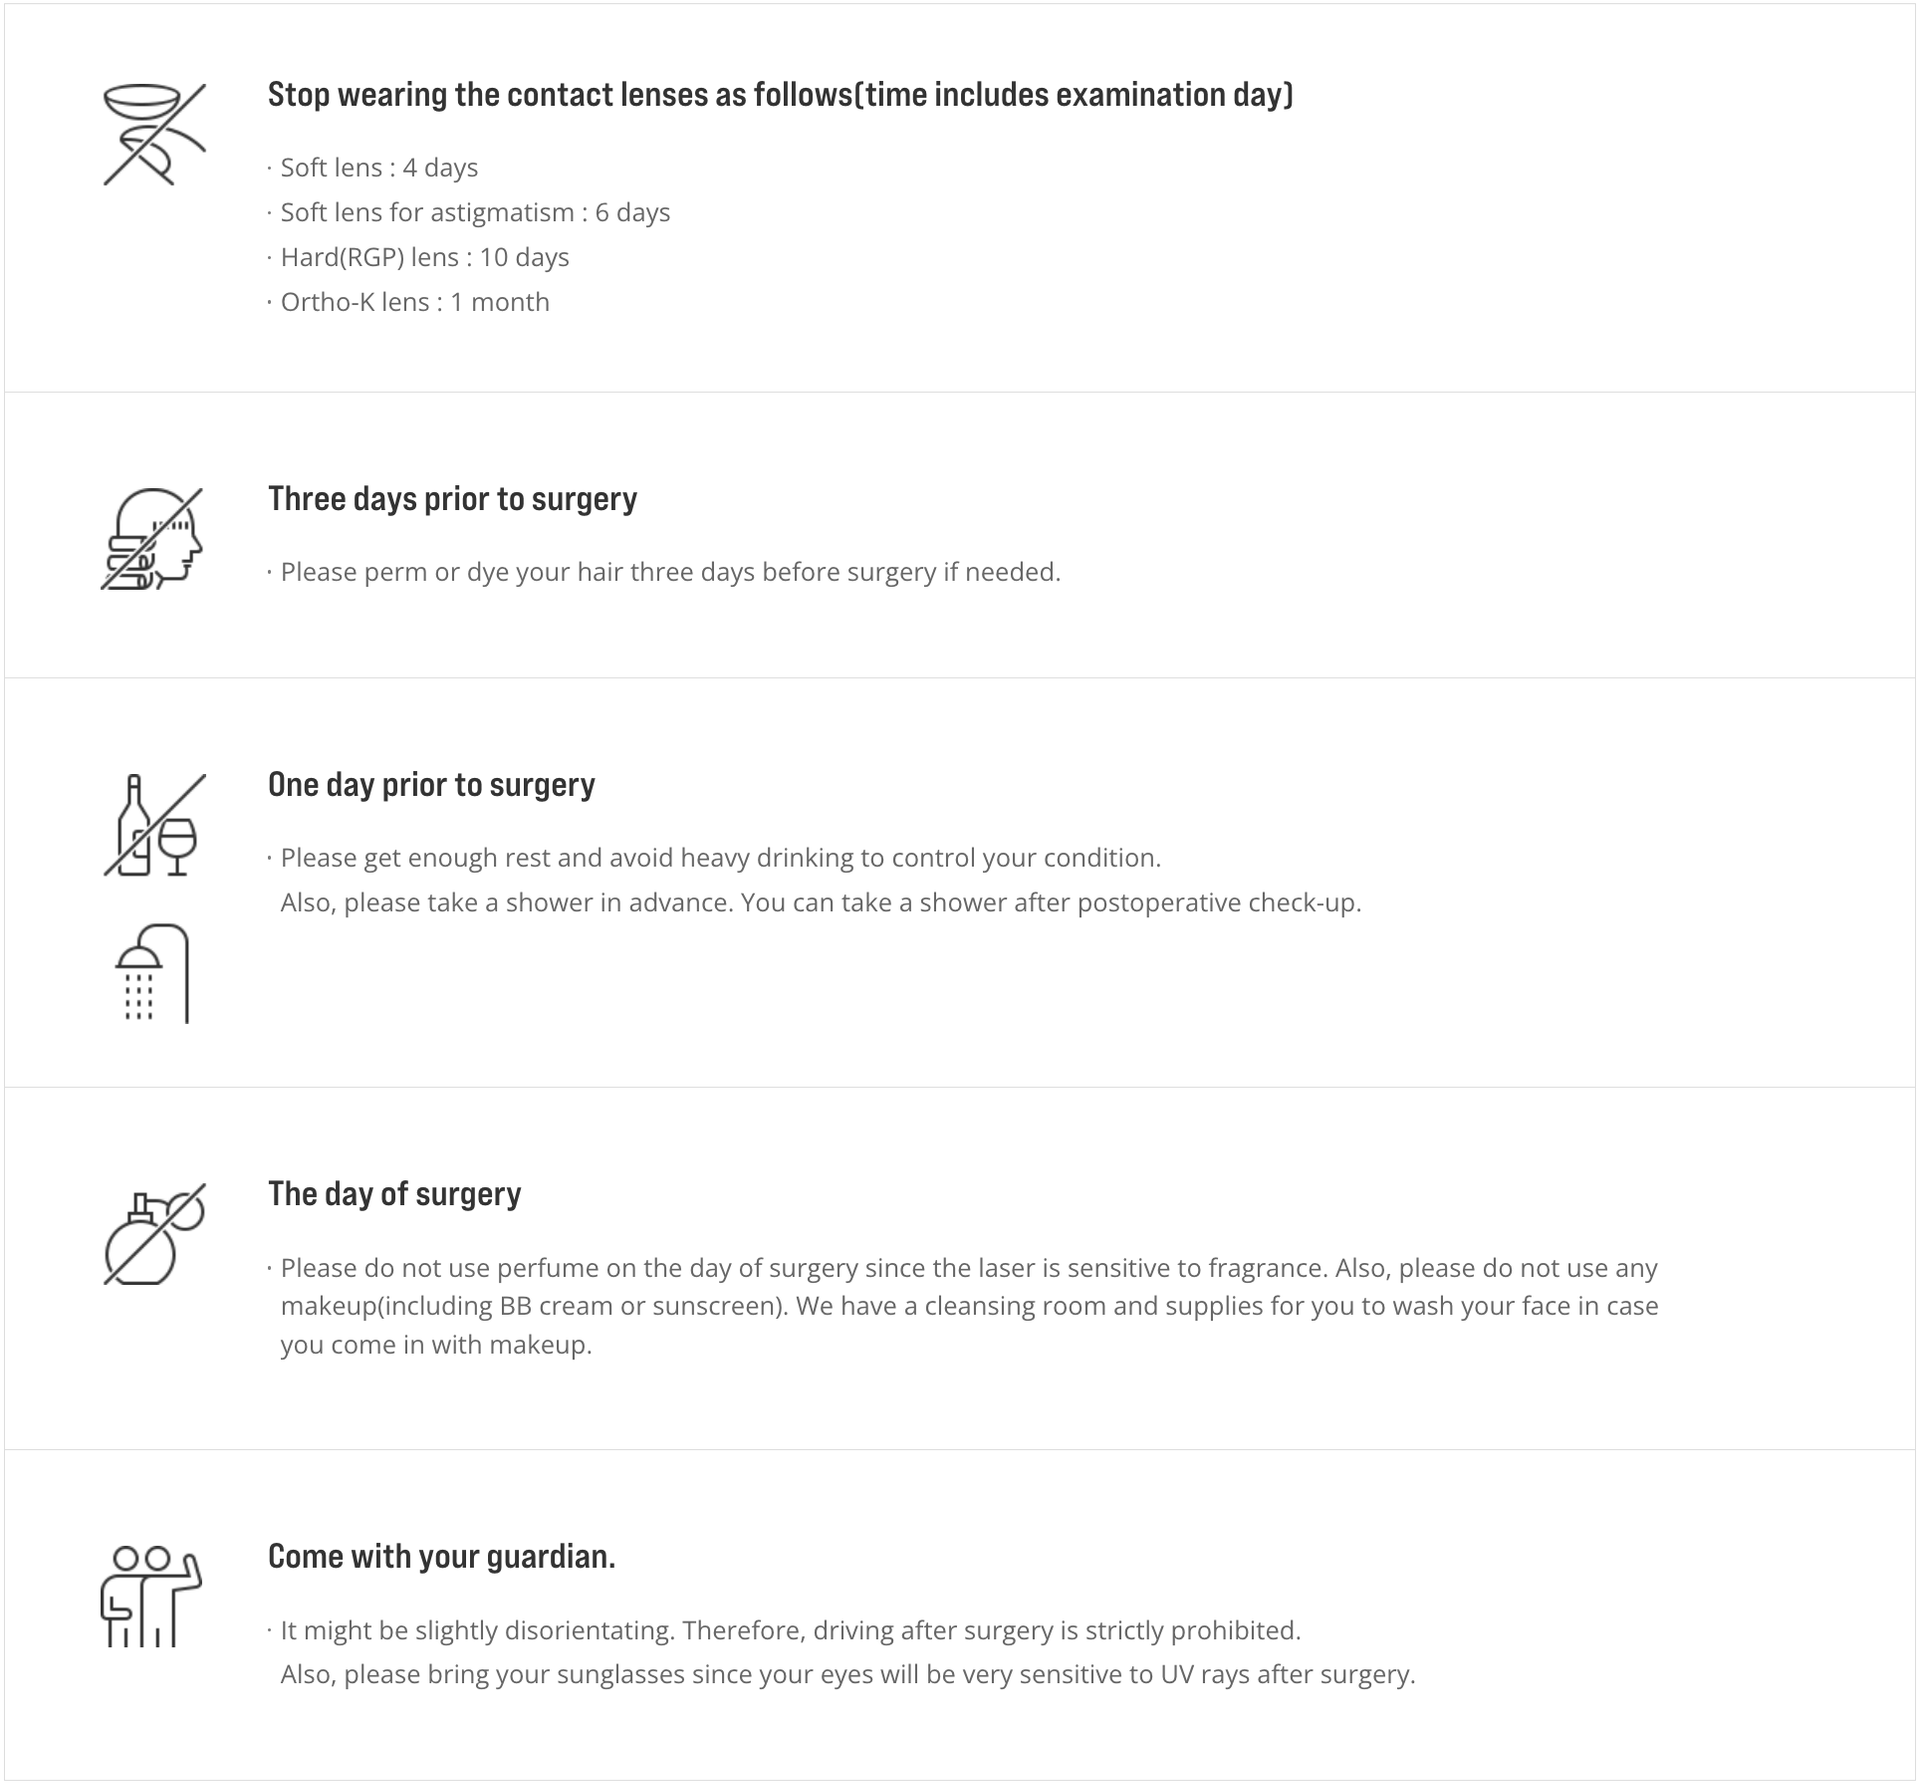Click the no hair perm head icon
The height and width of the screenshot is (1787, 1920).
152,539
